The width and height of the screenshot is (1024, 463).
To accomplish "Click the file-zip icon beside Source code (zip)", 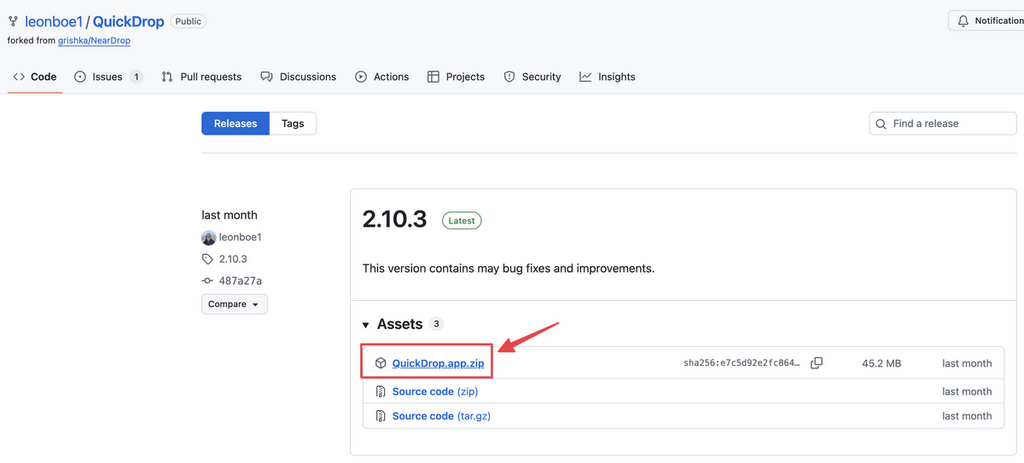I will 380,391.
